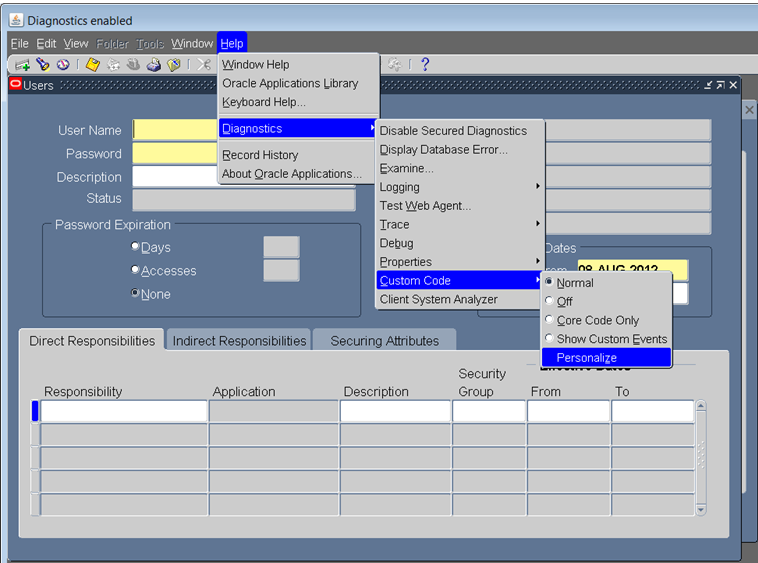Screen dimensions: 758x563
Task: Click the Password input field
Action: pos(175,154)
